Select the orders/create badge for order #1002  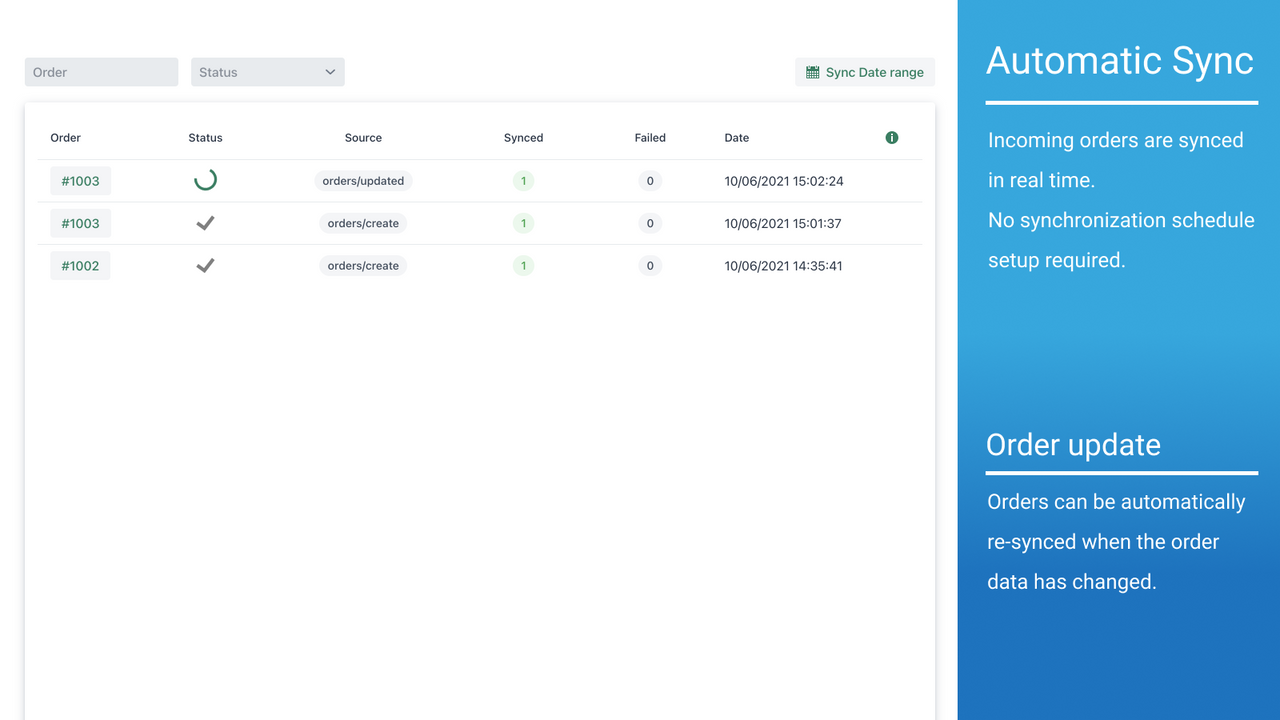coord(363,266)
